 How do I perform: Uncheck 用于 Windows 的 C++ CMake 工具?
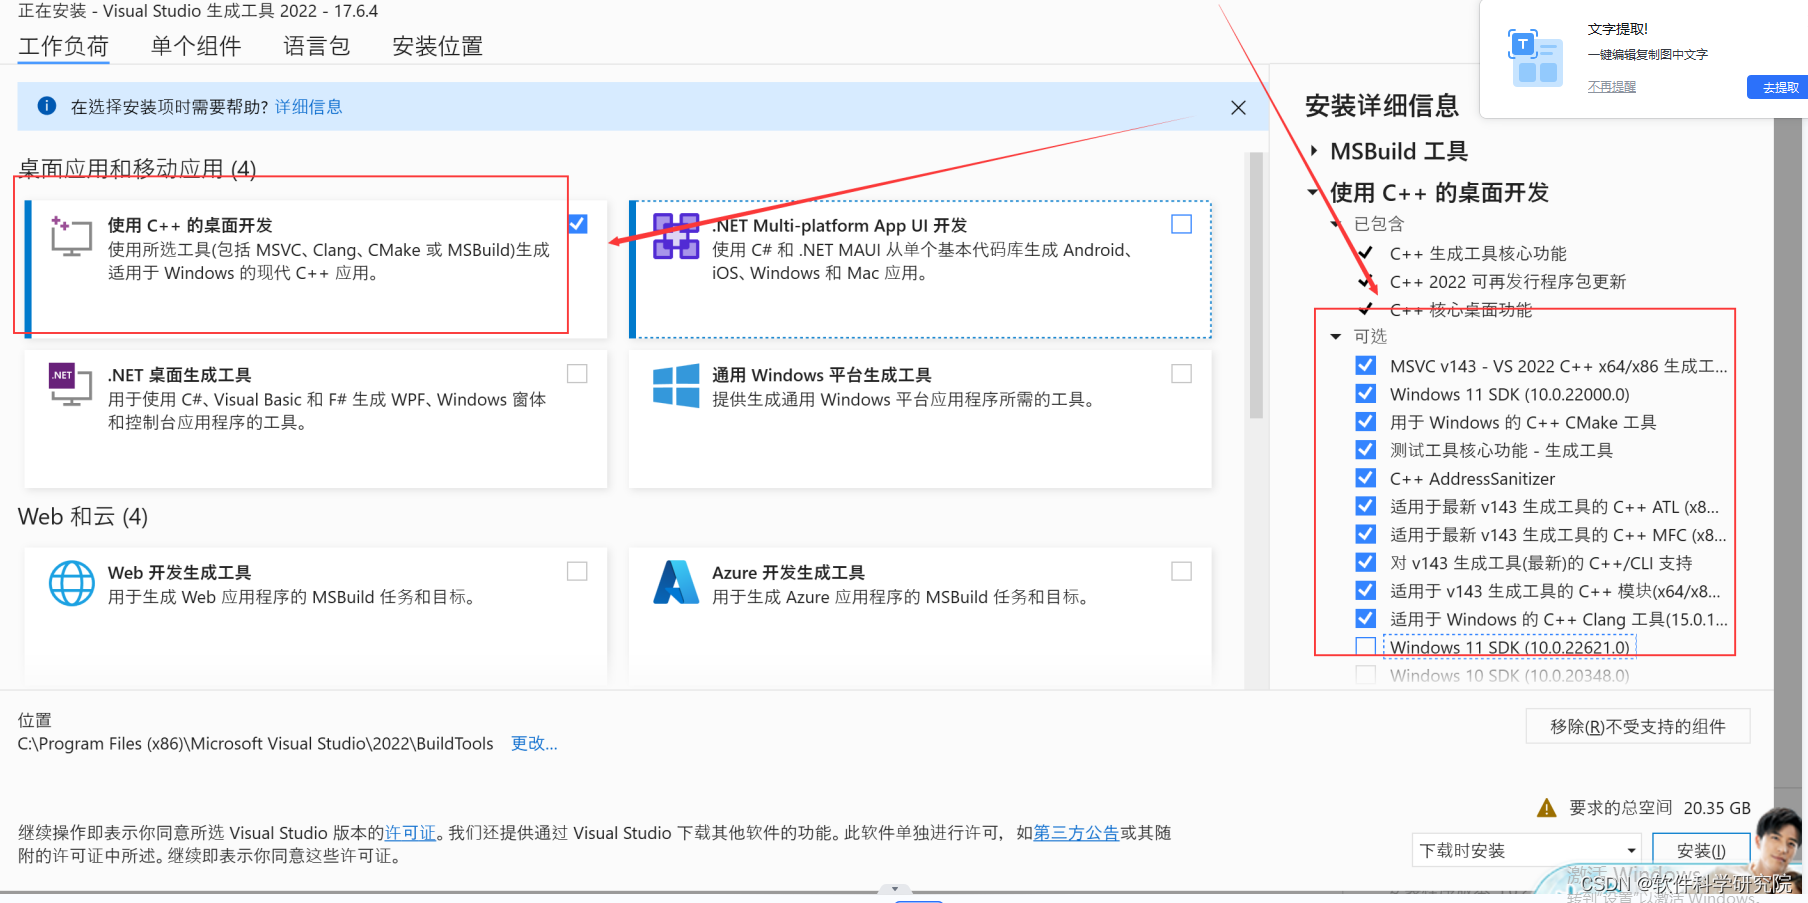coord(1365,422)
